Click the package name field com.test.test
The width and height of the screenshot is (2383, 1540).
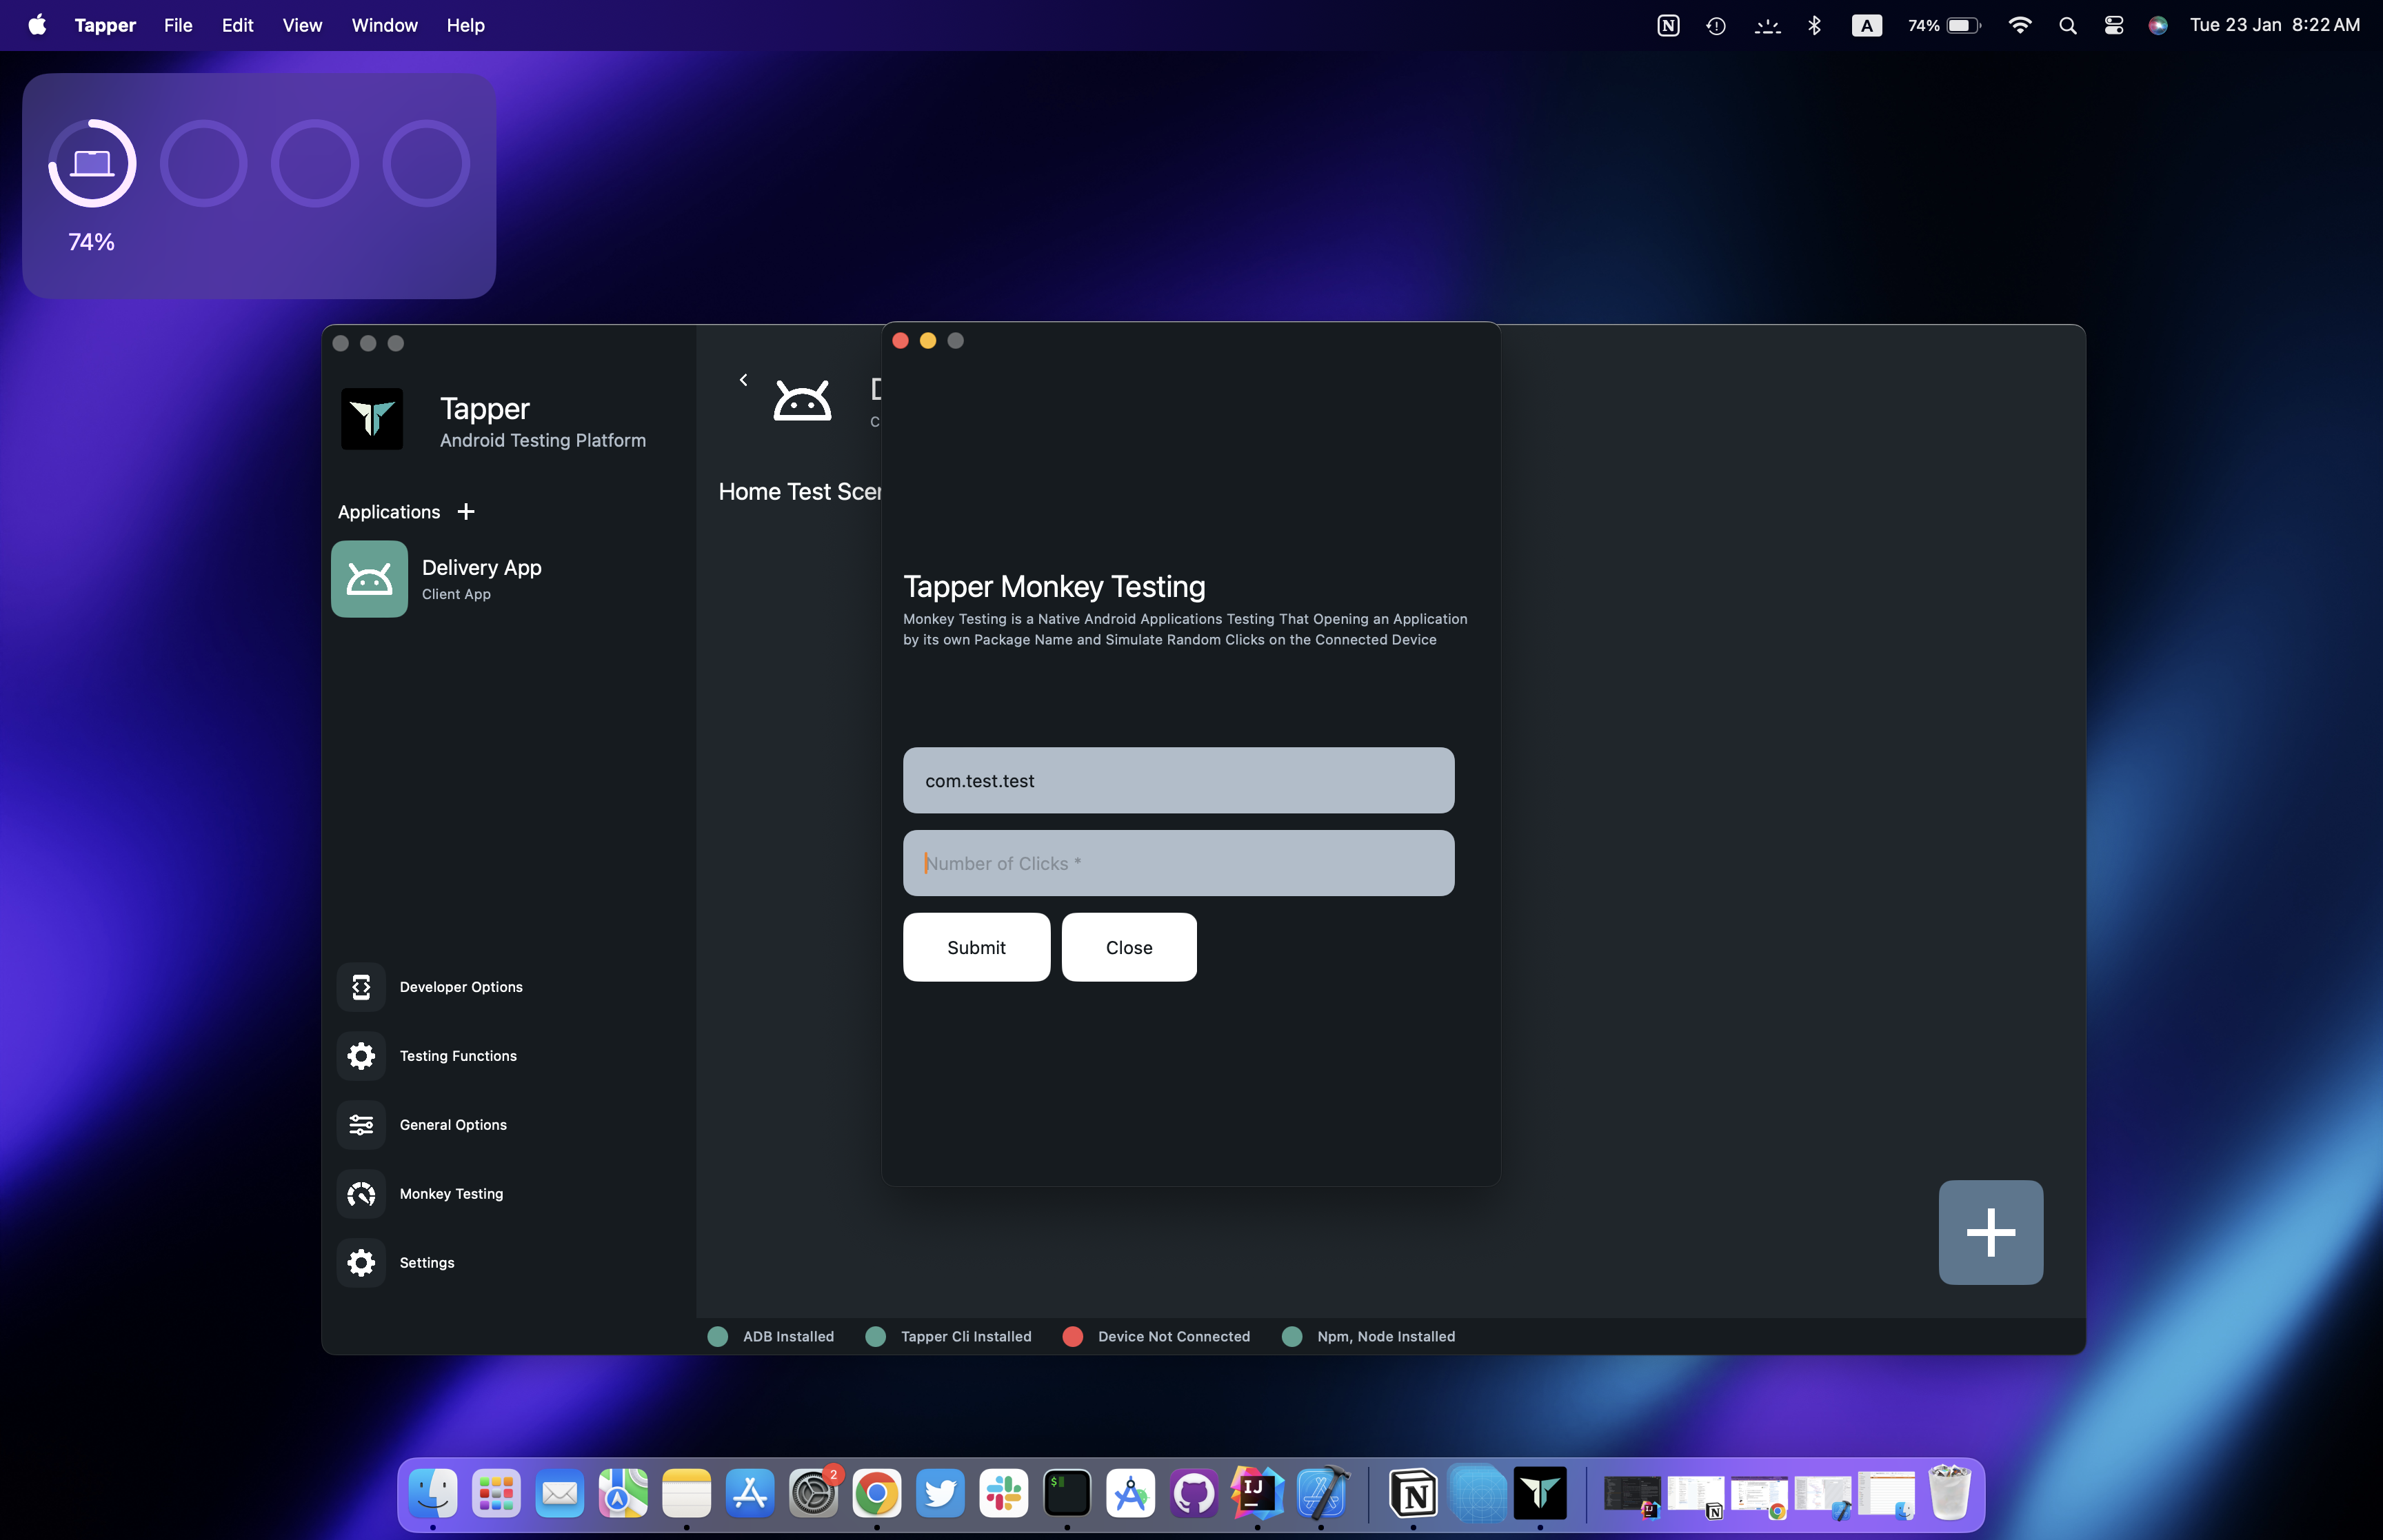[1178, 780]
